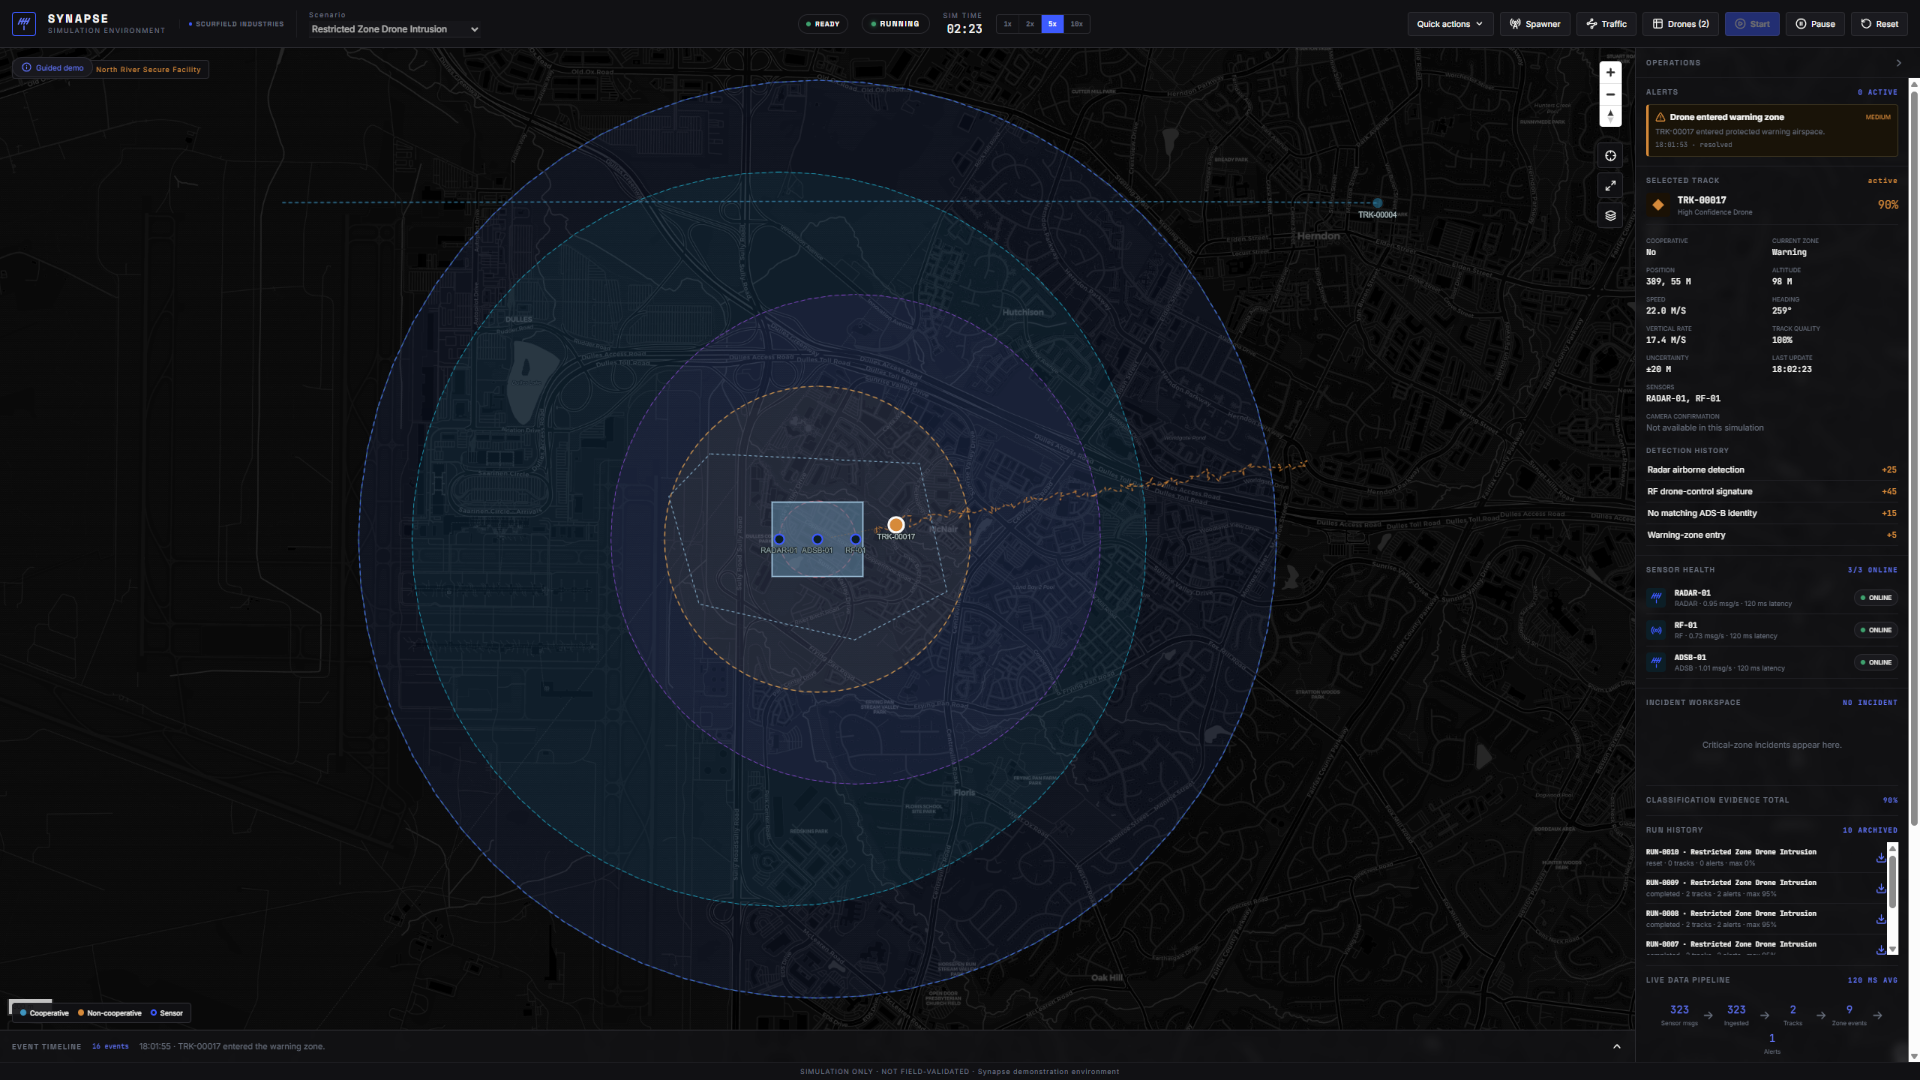Expand the event timeline chevron
The height and width of the screenshot is (1080, 1920).
coord(1617,1046)
